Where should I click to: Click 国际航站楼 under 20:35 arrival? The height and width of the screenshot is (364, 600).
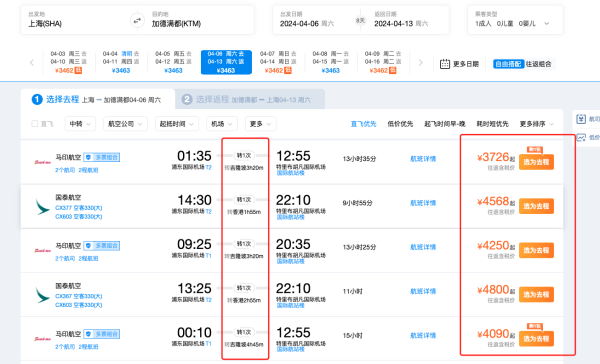(290, 261)
